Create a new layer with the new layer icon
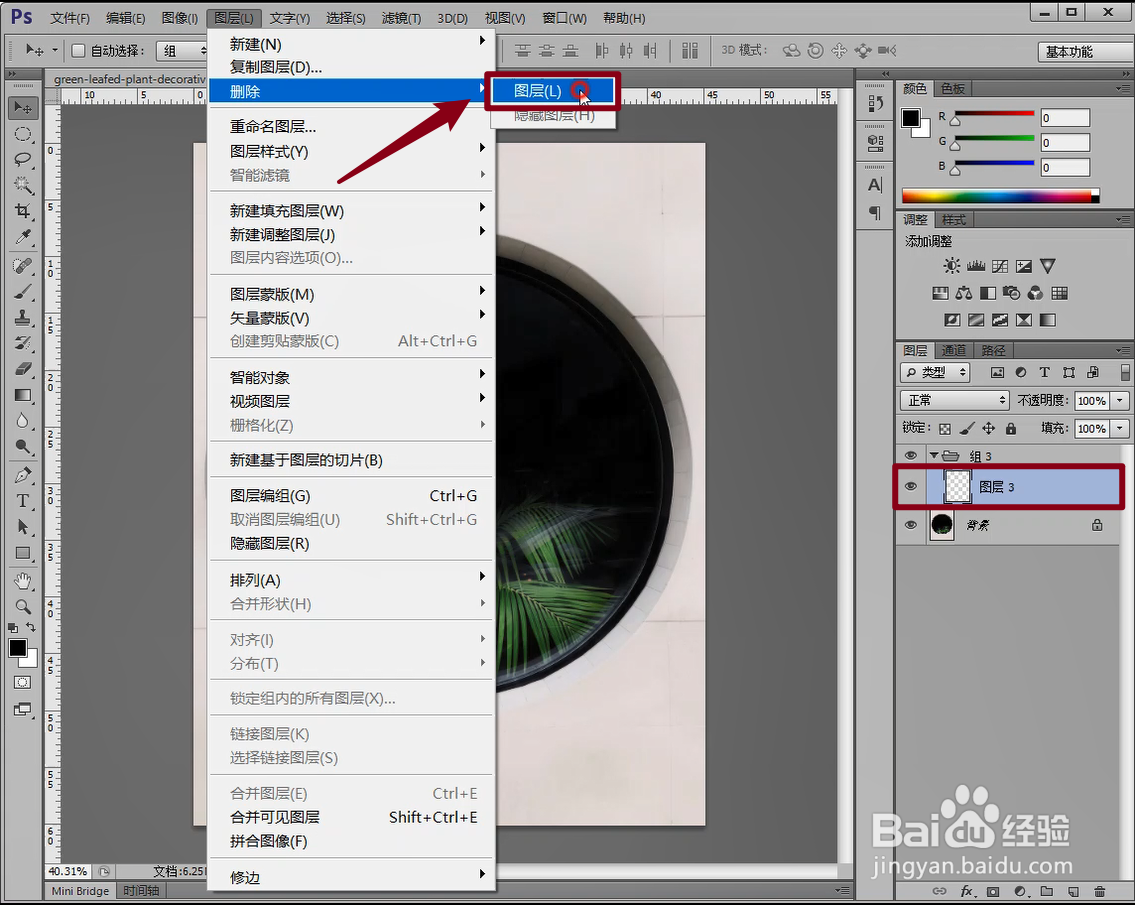Image resolution: width=1135 pixels, height=905 pixels. pos(1073,890)
